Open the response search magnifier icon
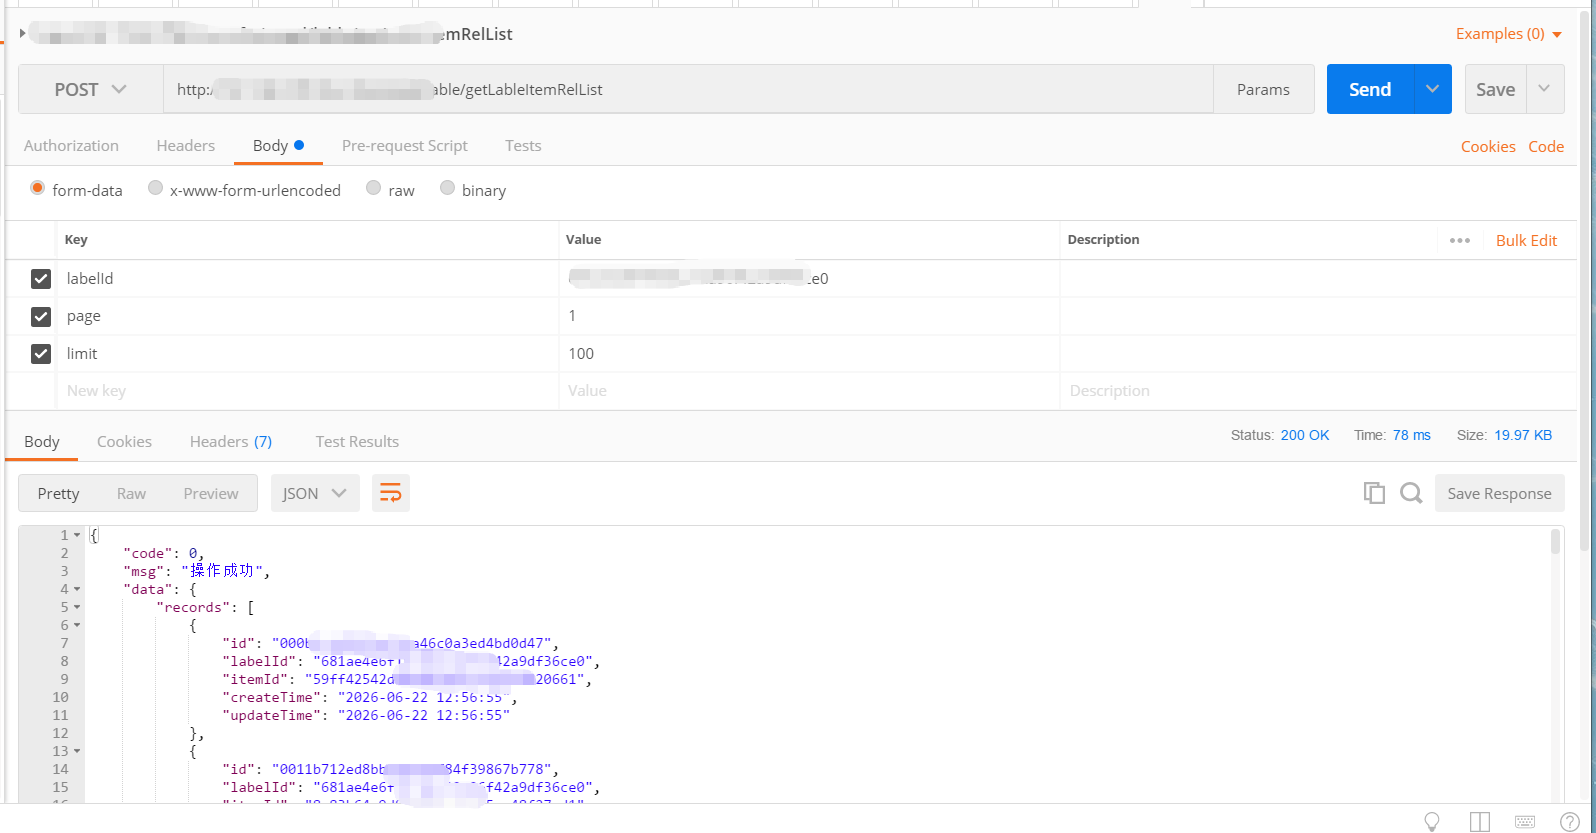 1411,493
